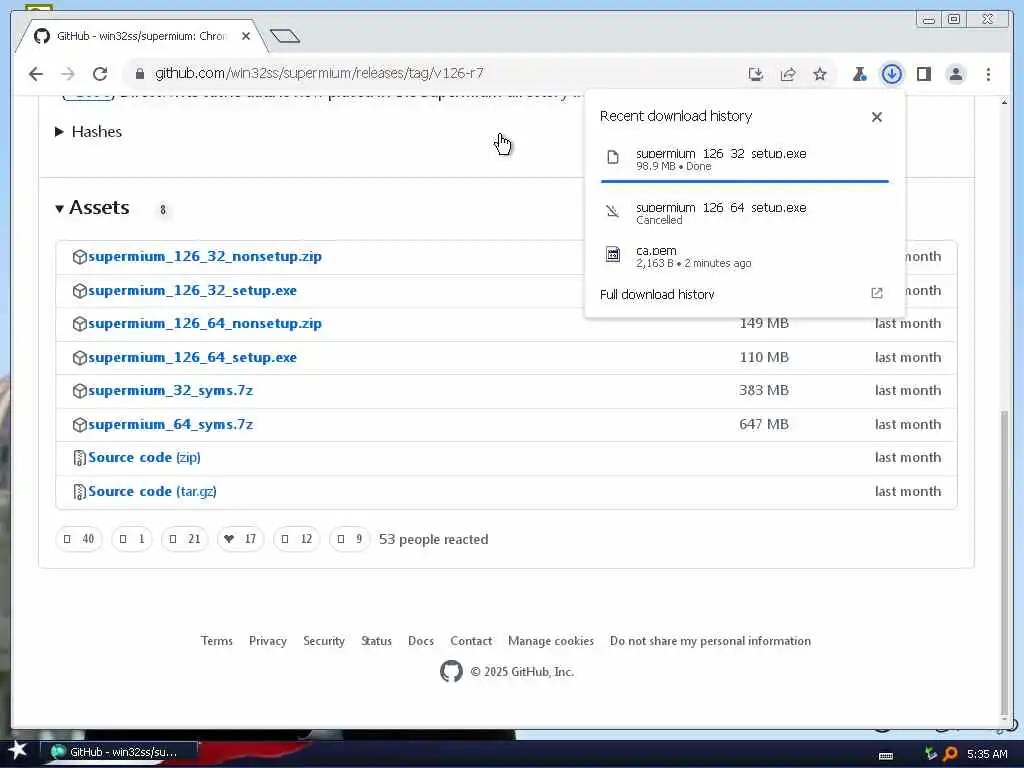Click the reaction button showing 9
The width and height of the screenshot is (1024, 768).
[349, 539]
